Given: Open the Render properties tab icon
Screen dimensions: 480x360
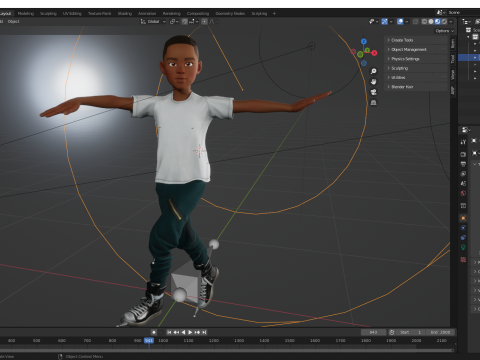Looking at the screenshot, I should 463,154.
